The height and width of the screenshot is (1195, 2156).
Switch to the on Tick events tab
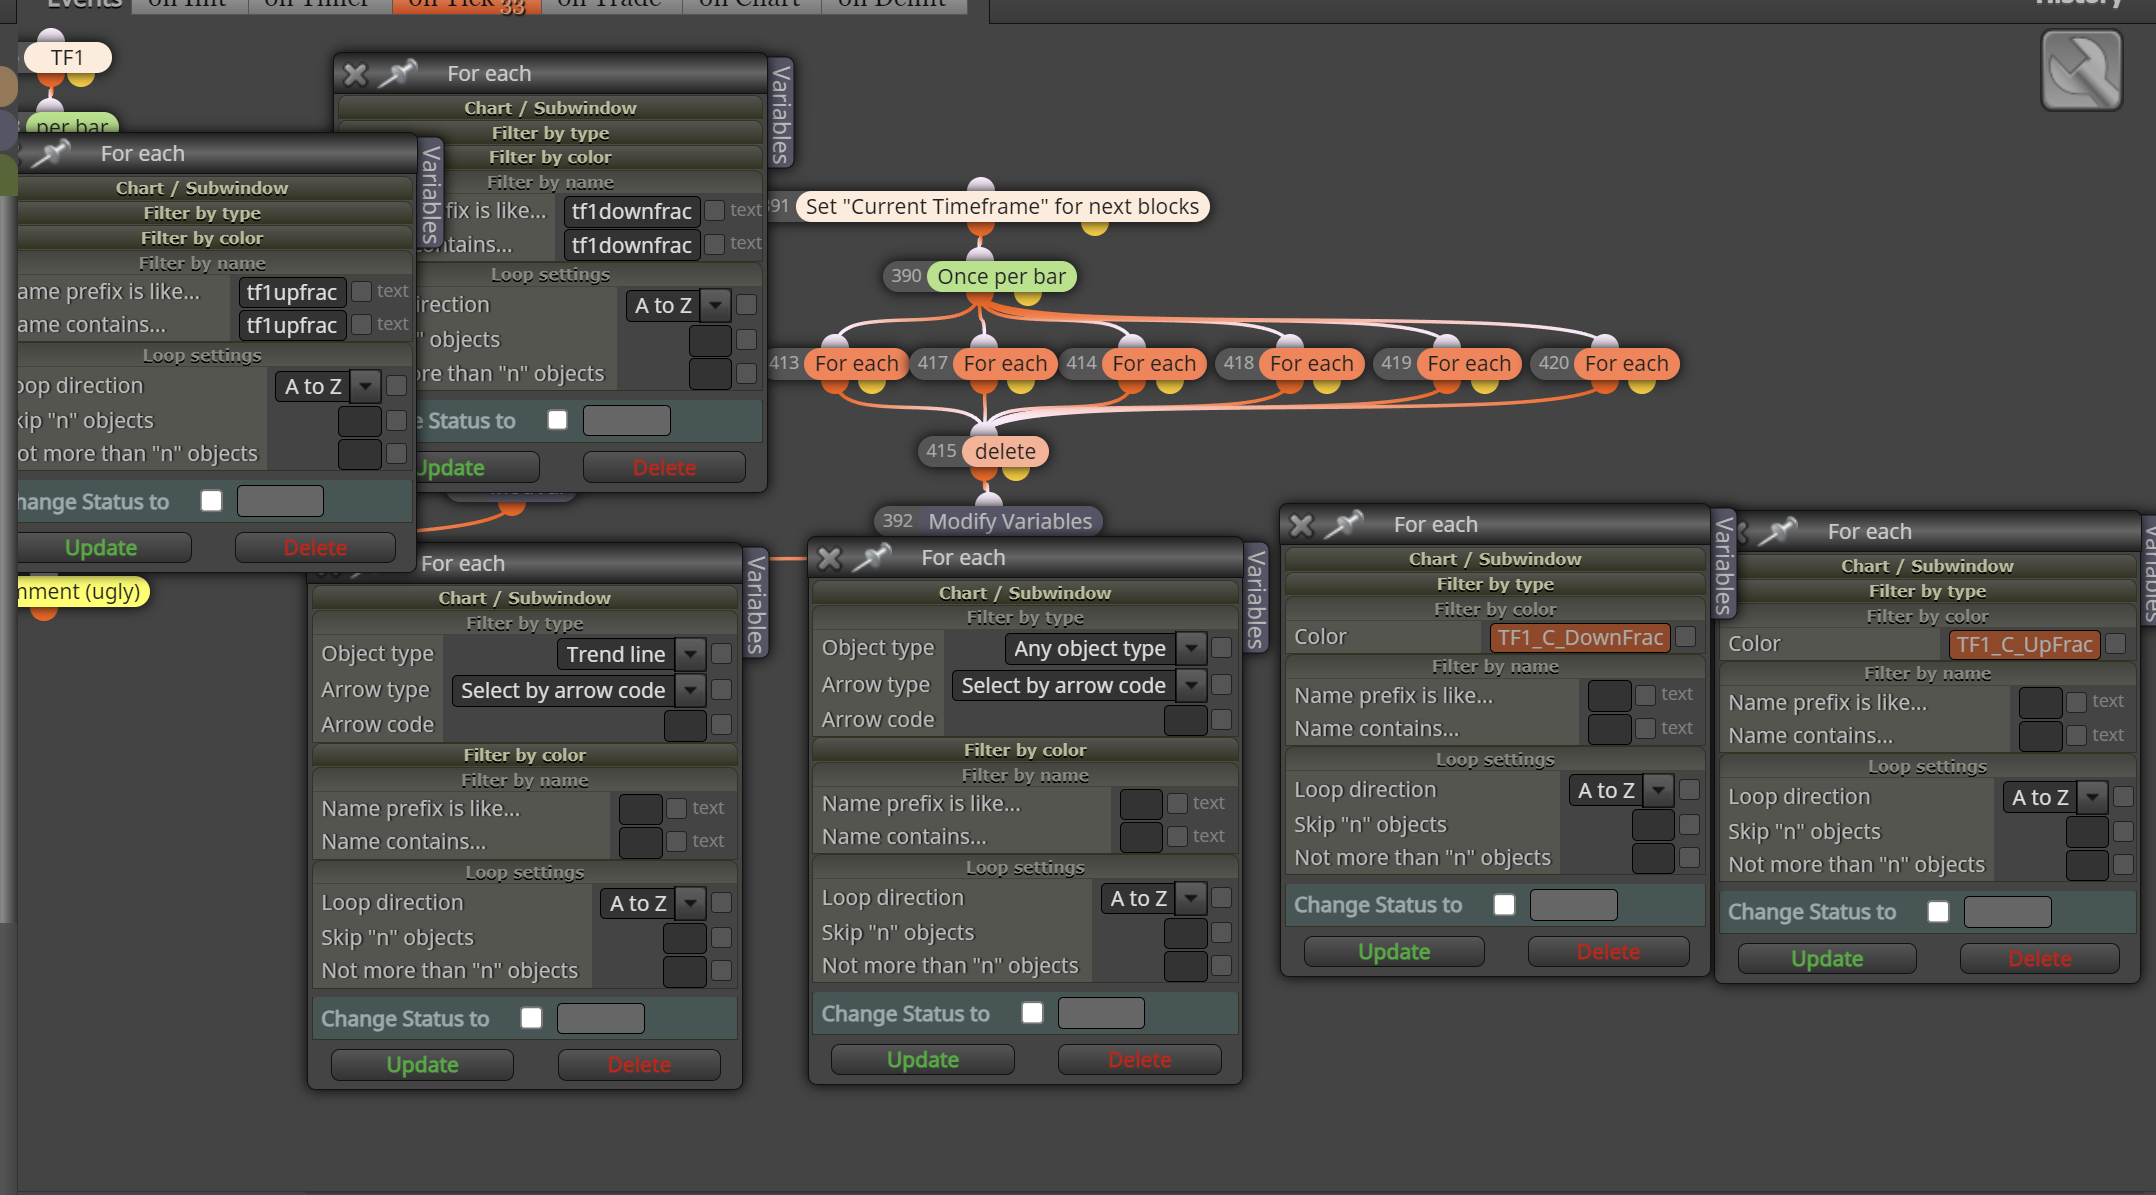466,5
